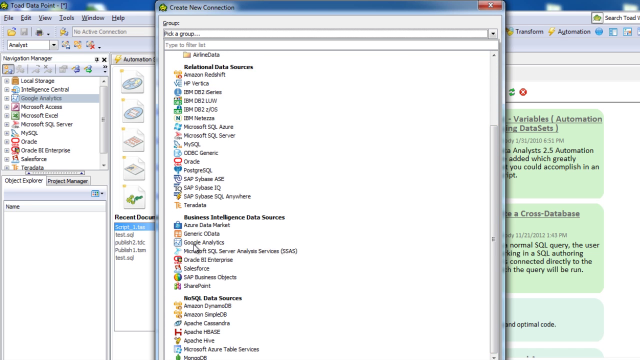Choose PostgreSQL data source
Viewport: 640px width, 360px height.
coord(198,170)
